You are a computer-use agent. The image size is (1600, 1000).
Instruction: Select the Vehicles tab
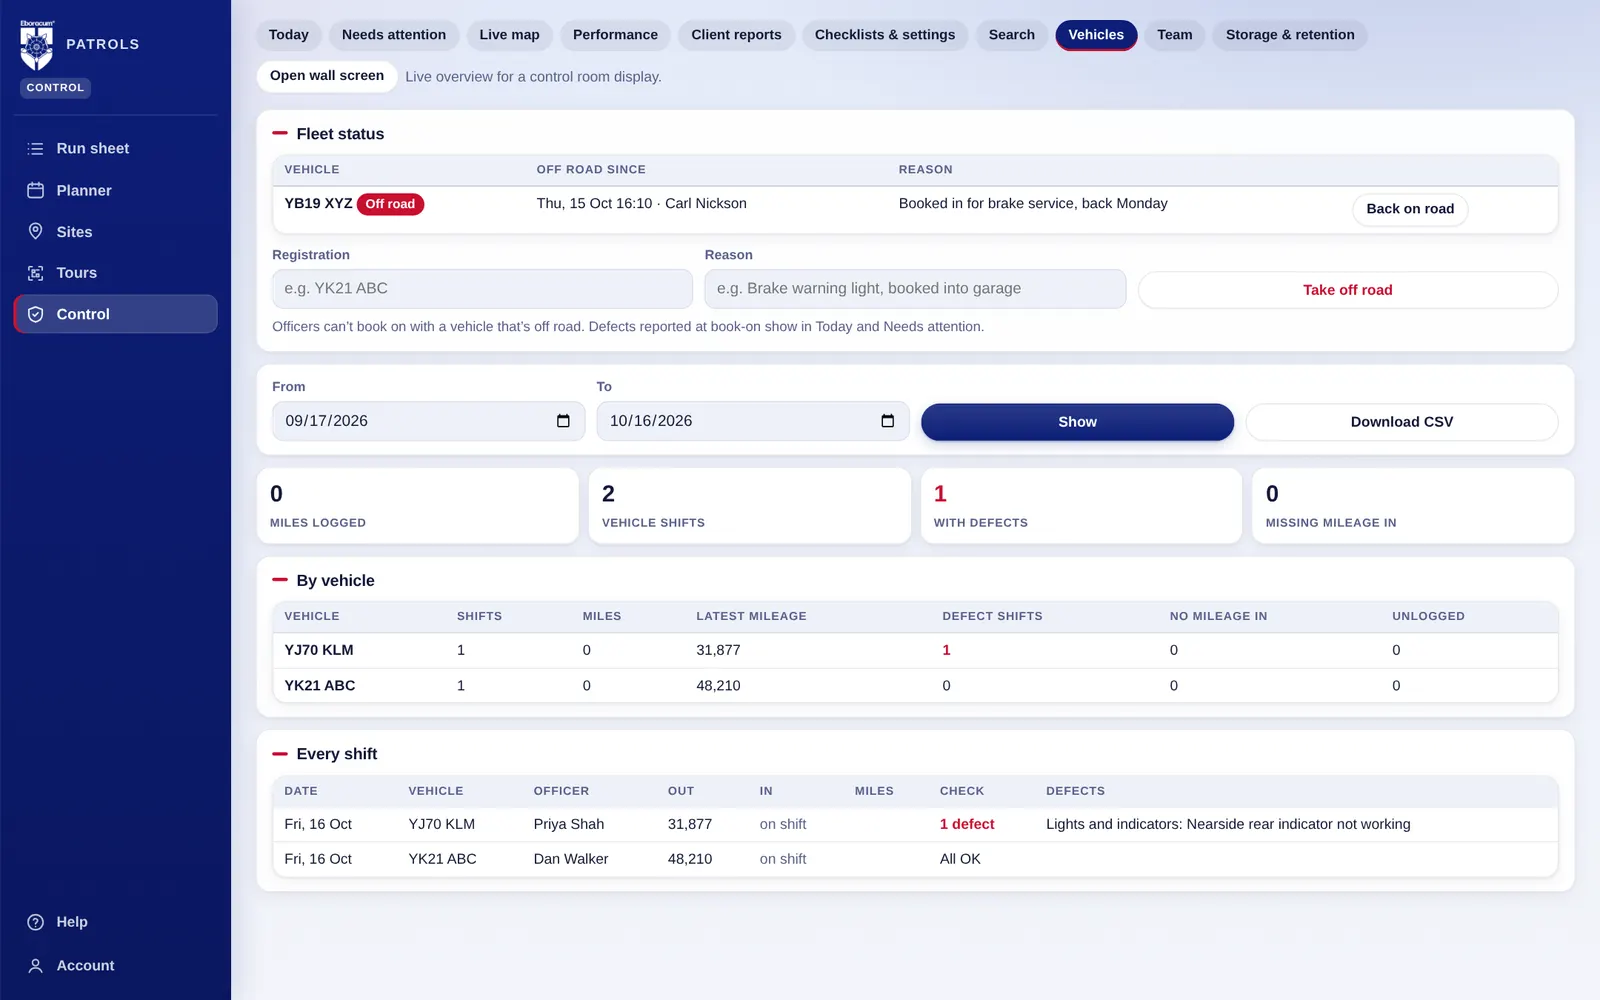[1096, 35]
